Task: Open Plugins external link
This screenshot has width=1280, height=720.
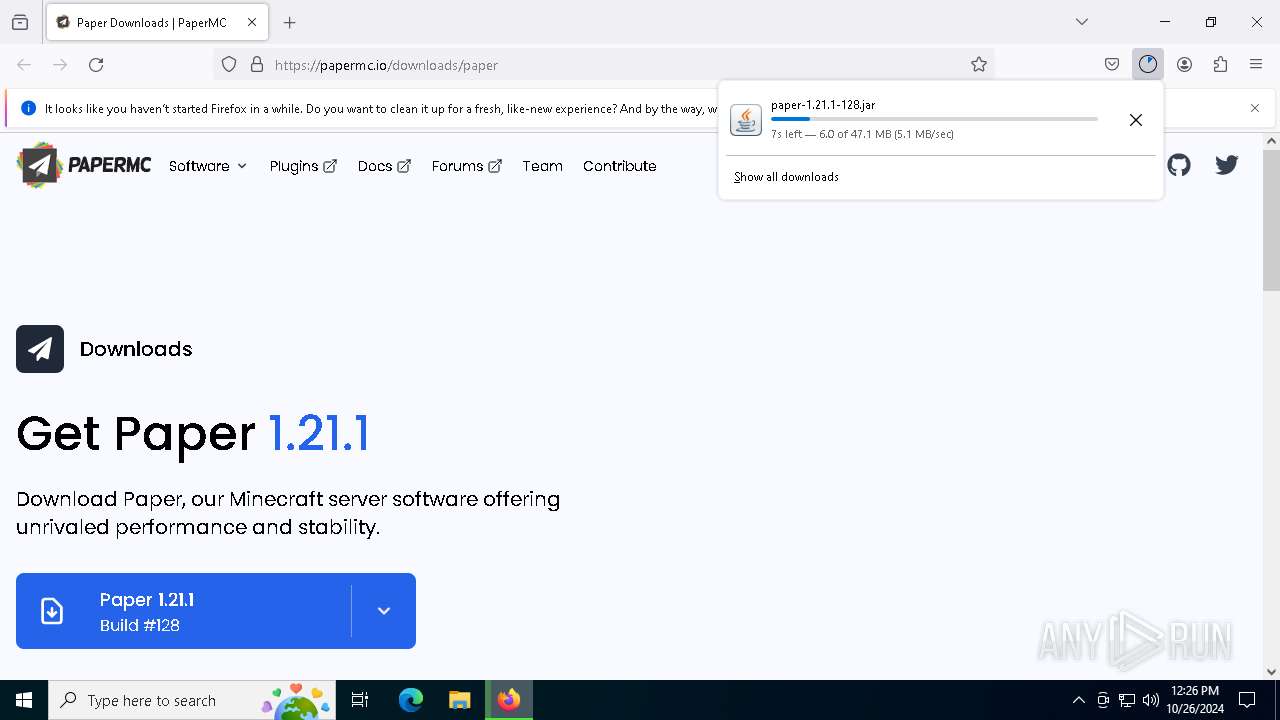Action: coord(303,166)
